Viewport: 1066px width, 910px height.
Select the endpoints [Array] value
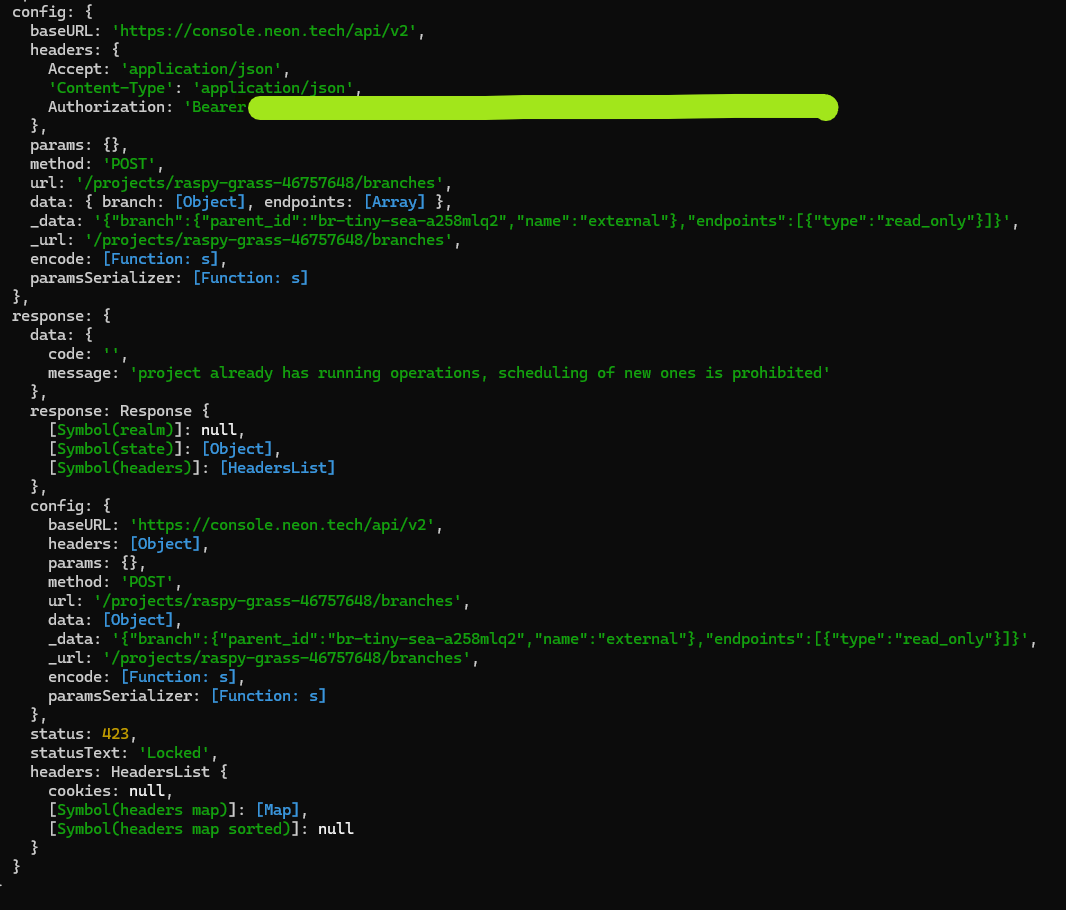(394, 202)
